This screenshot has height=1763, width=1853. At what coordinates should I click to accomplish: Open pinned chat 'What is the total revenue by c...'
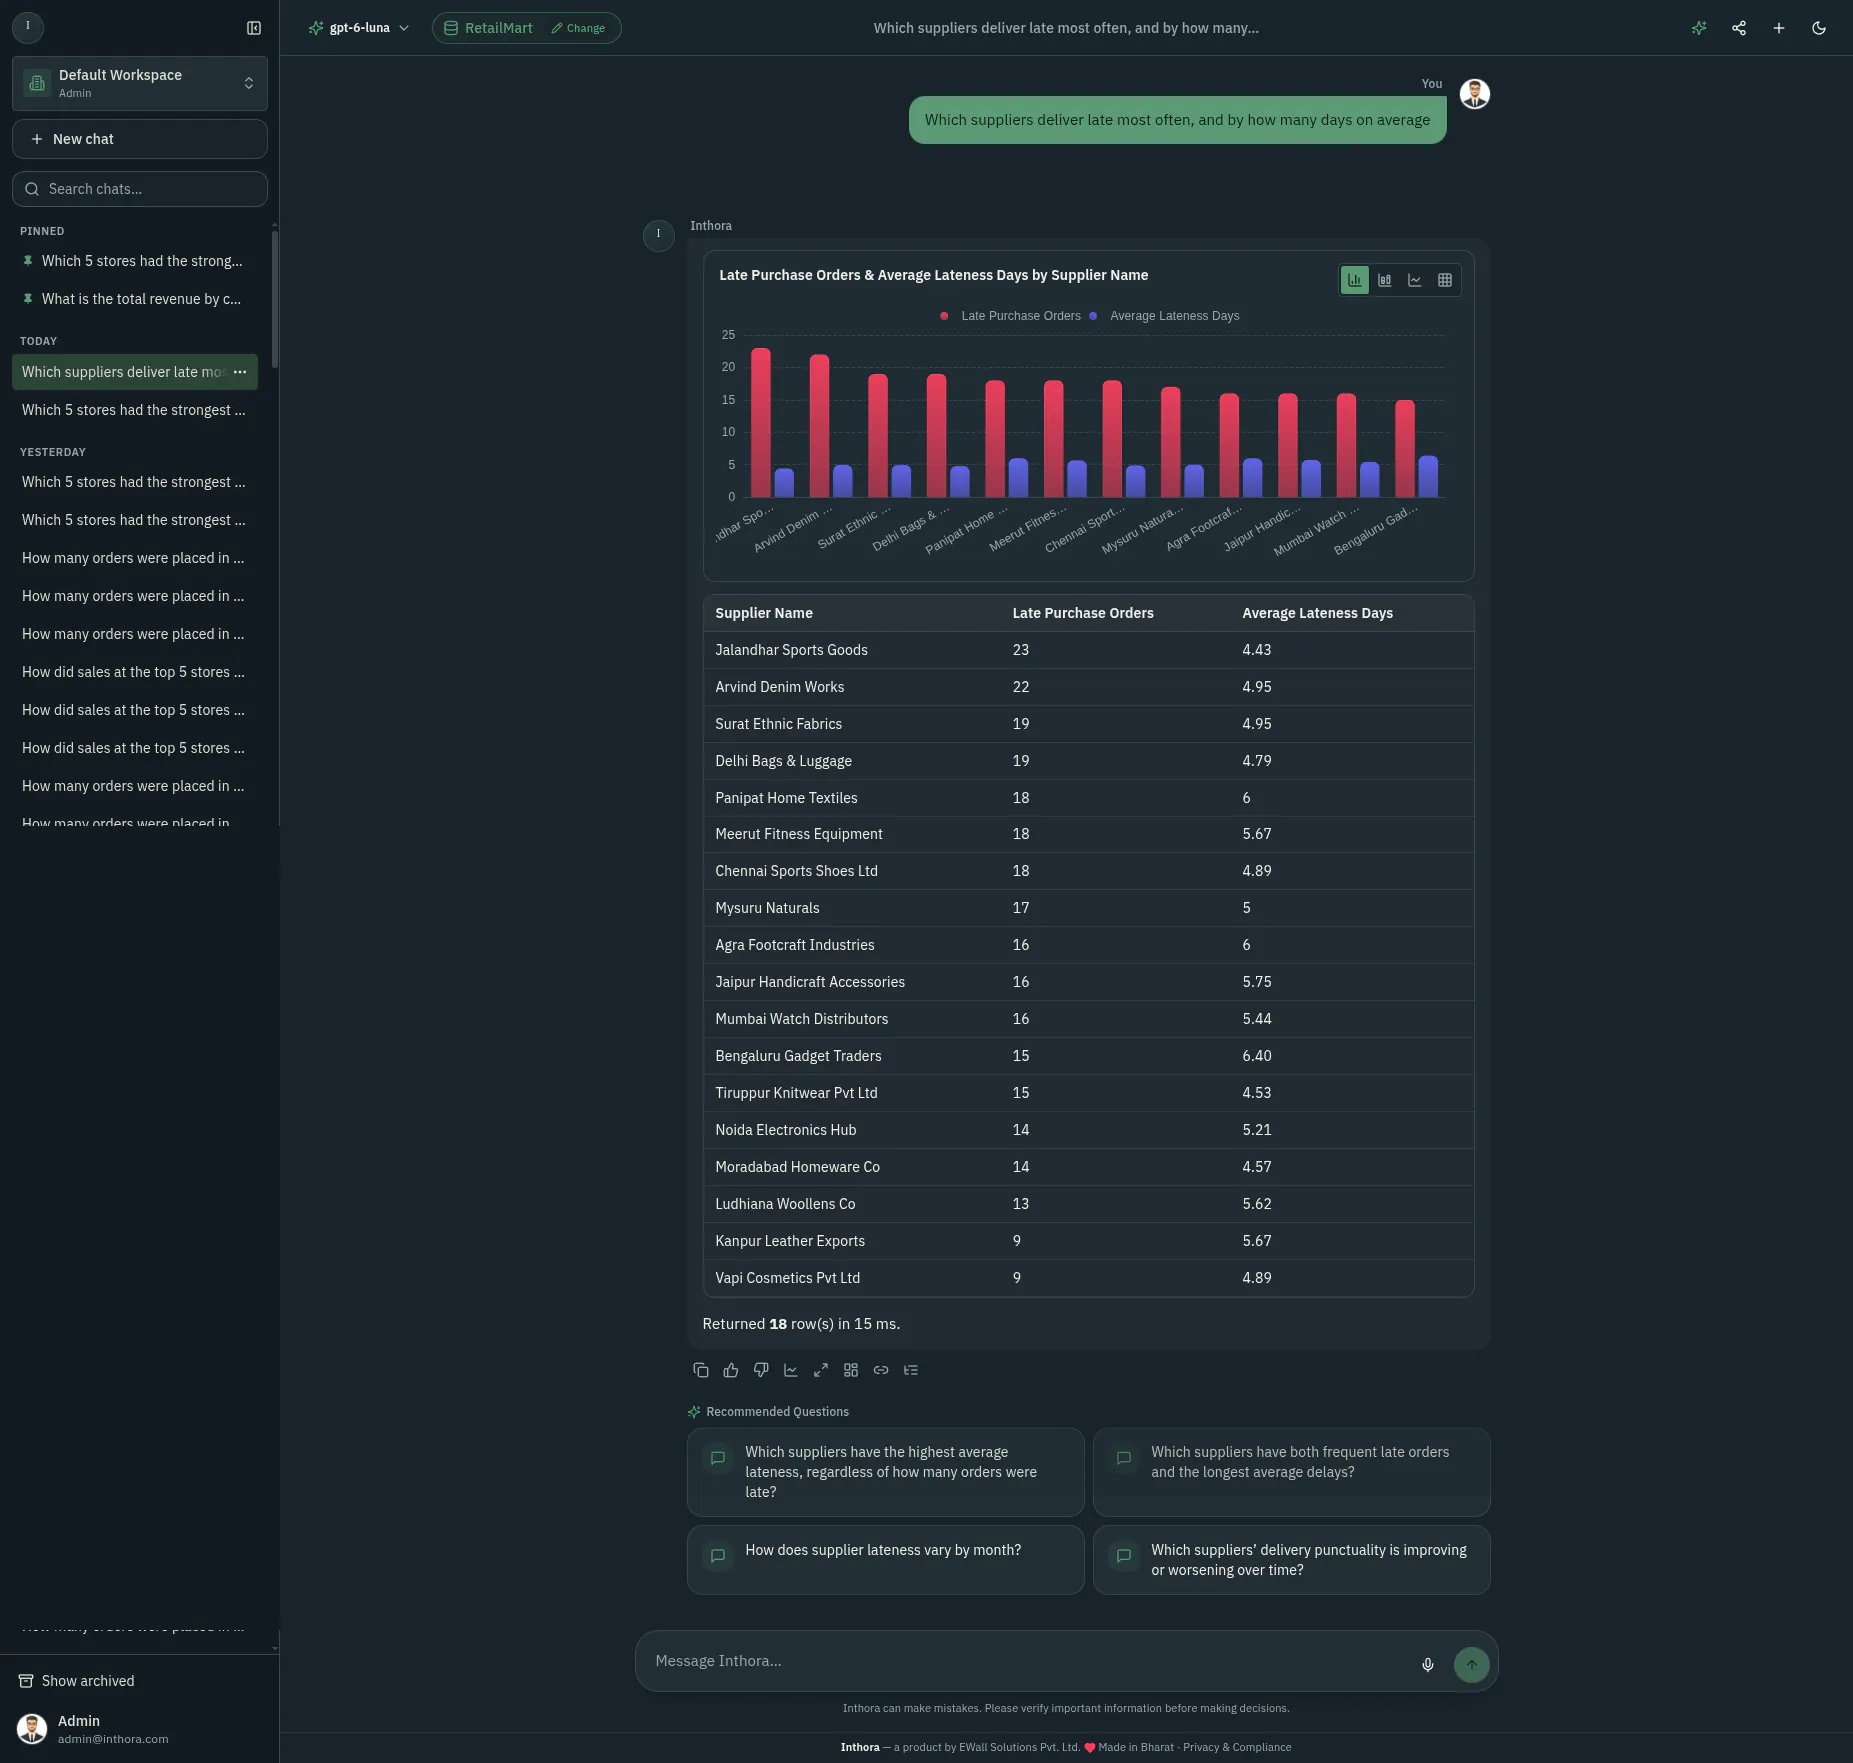(x=133, y=299)
